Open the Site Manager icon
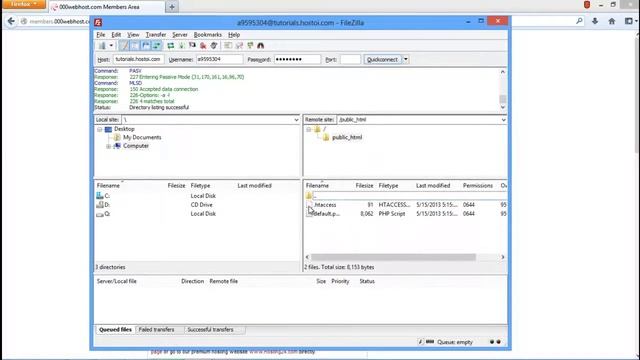 [102, 46]
